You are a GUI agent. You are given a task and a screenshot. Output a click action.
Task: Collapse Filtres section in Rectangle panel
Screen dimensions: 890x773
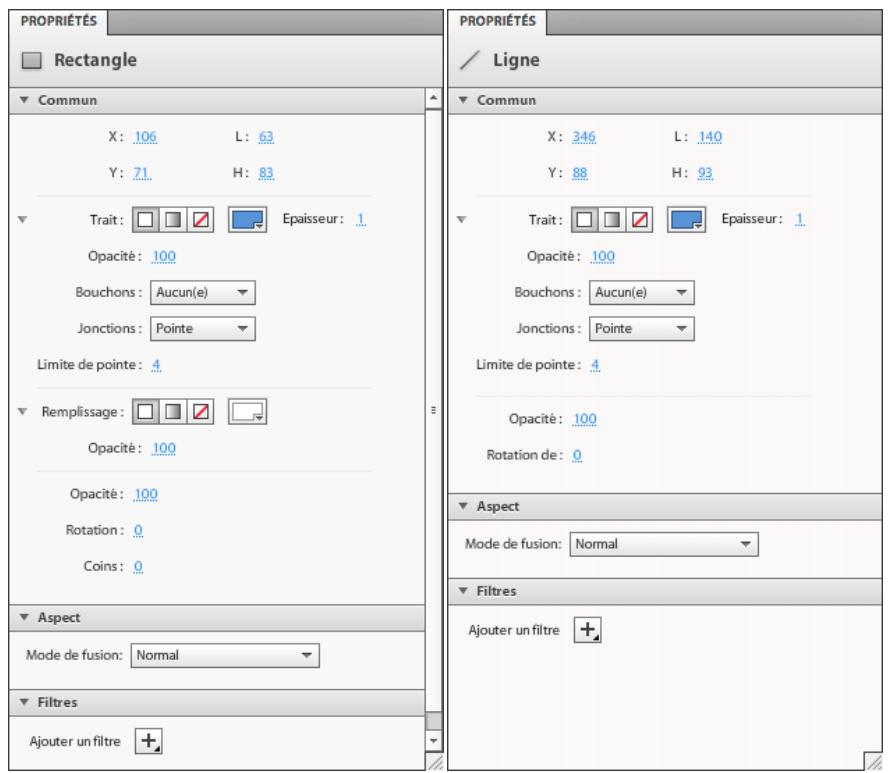(24, 702)
